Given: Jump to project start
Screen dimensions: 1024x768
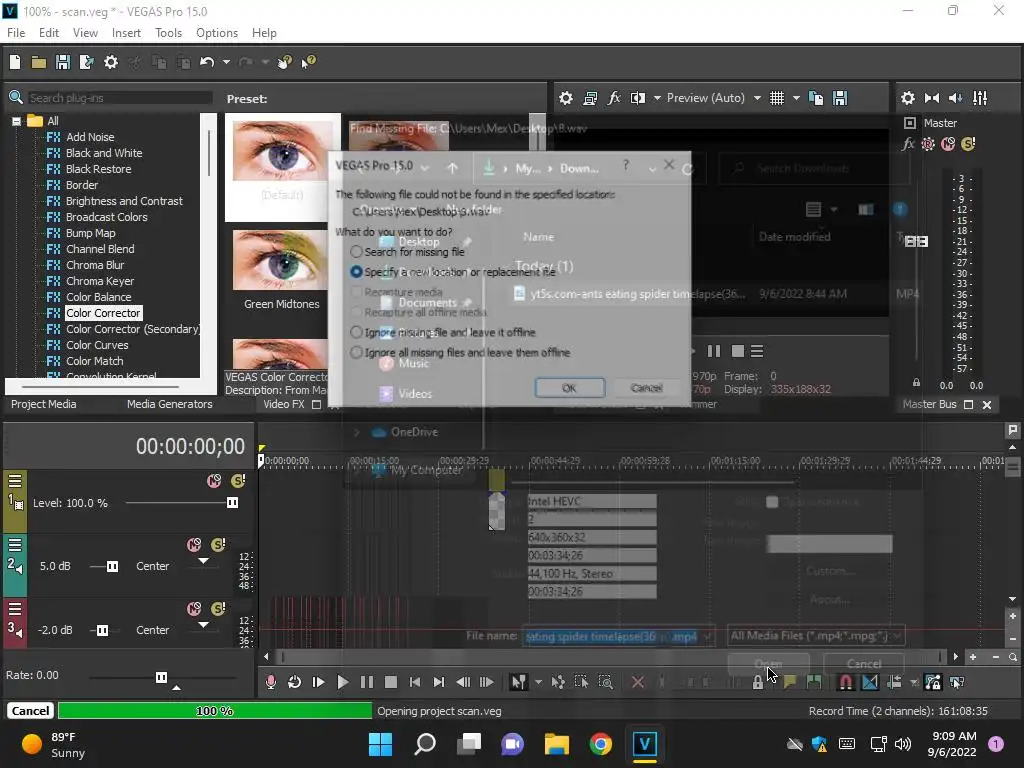Looking at the screenshot, I should click(415, 682).
